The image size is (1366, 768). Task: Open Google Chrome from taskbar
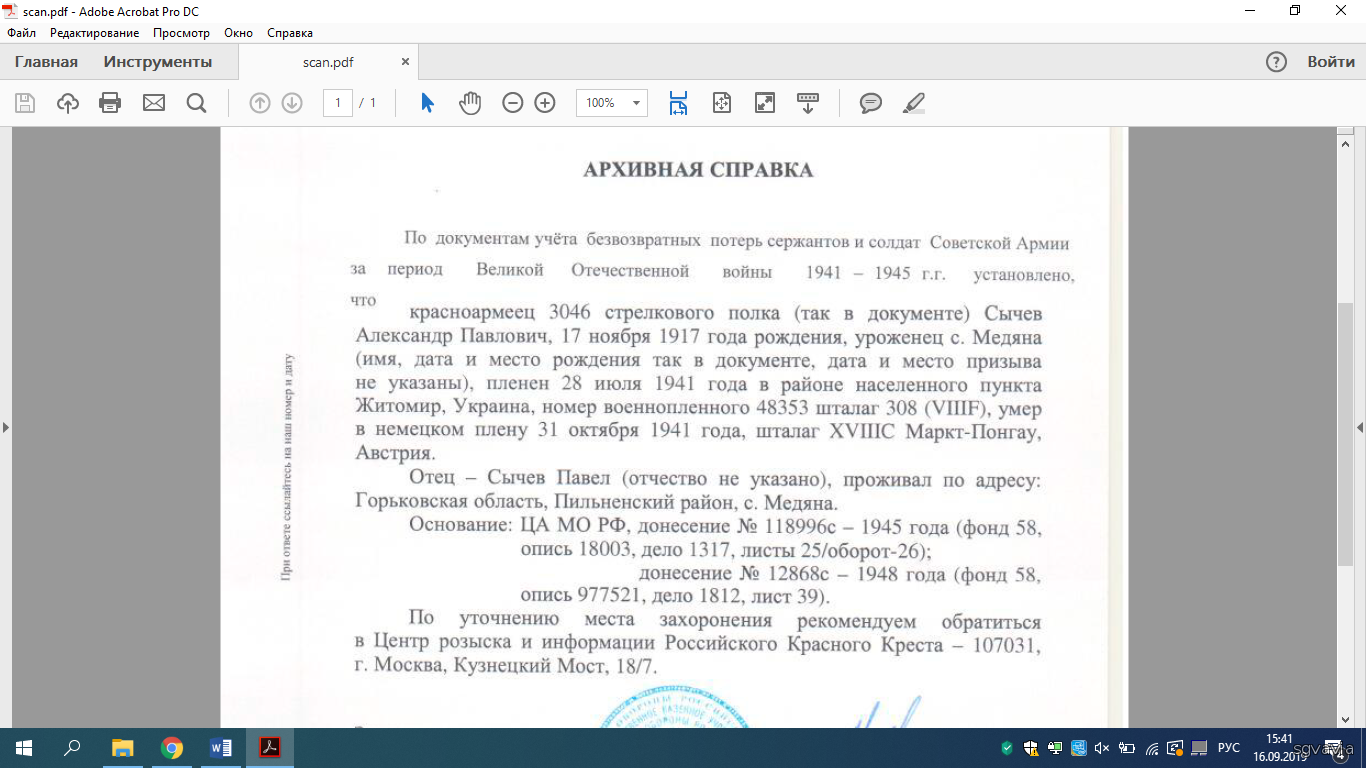click(x=172, y=748)
